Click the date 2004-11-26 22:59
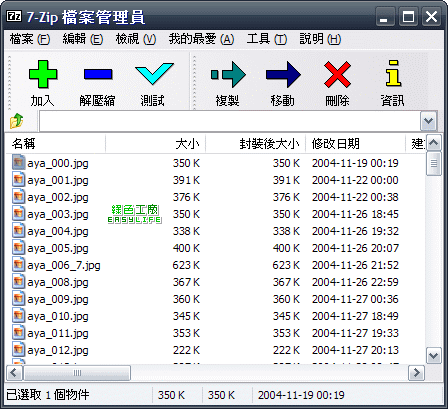The height and width of the screenshot is (409, 448). (355, 282)
